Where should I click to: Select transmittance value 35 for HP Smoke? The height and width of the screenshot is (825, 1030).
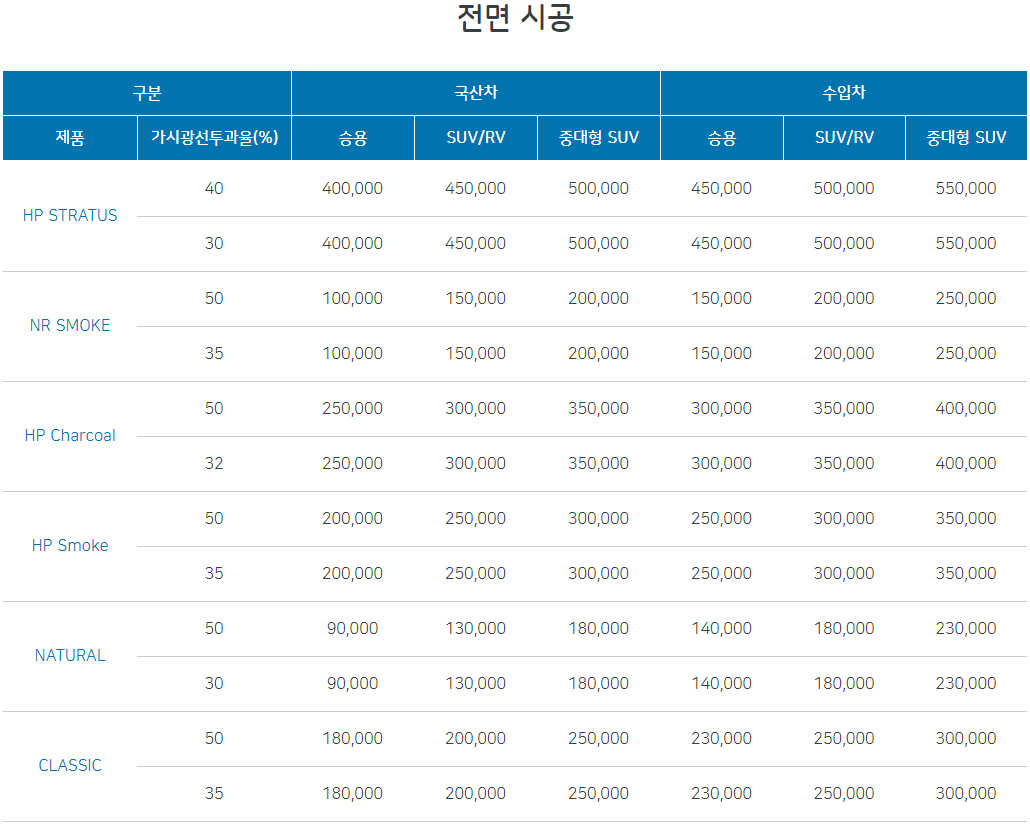(x=214, y=573)
